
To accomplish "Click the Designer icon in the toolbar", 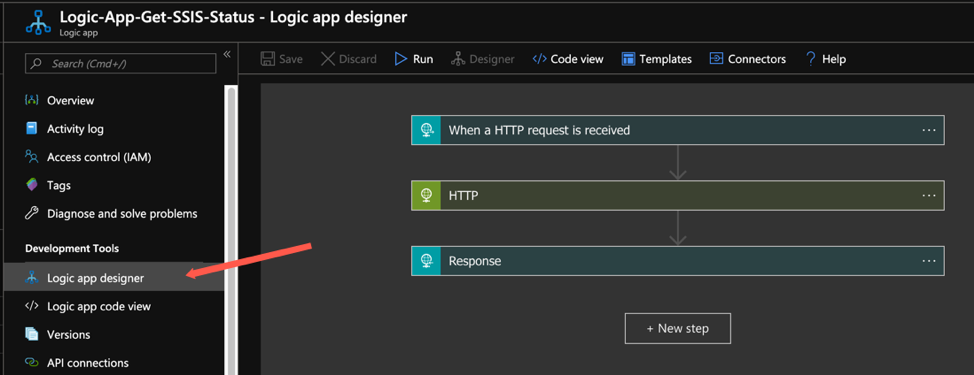I will coord(458,59).
